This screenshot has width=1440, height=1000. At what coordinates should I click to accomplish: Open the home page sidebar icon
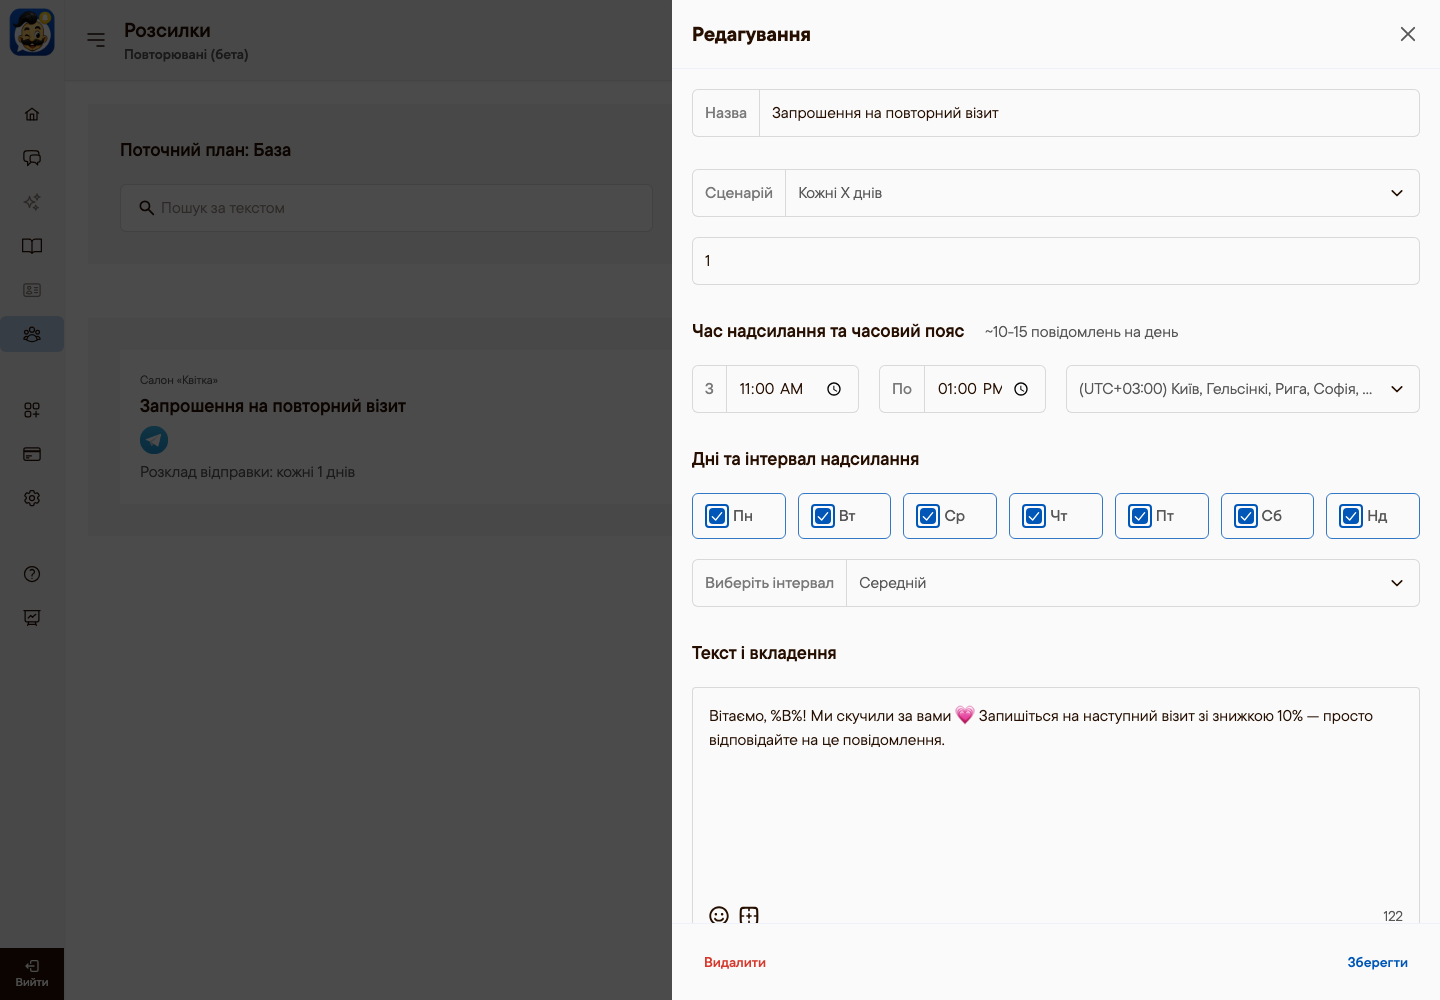[x=32, y=114]
